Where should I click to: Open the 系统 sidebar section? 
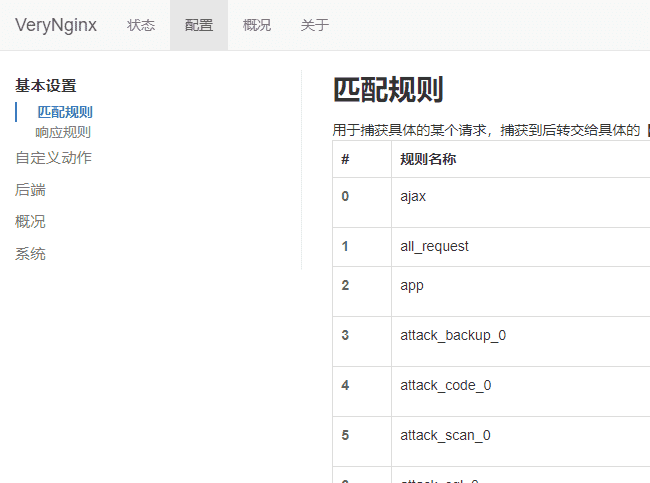(x=30, y=253)
